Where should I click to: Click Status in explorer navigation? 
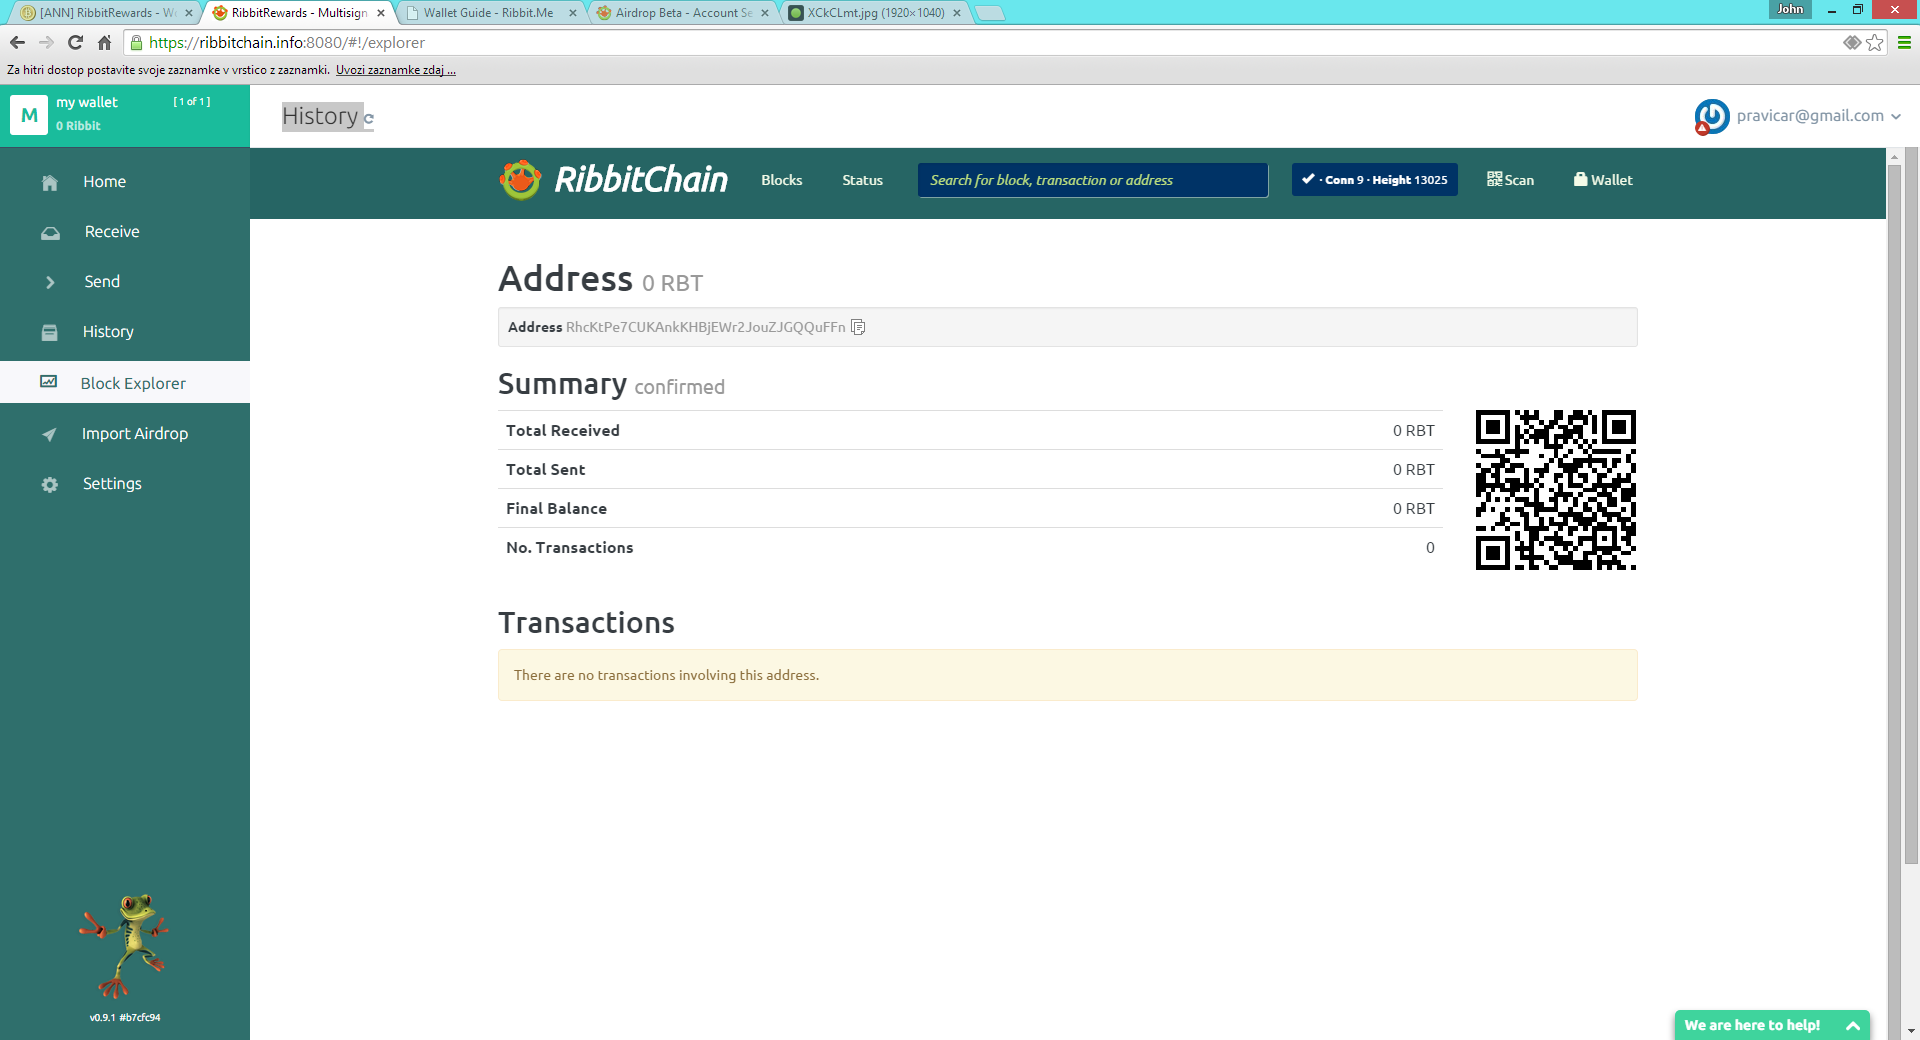(862, 180)
